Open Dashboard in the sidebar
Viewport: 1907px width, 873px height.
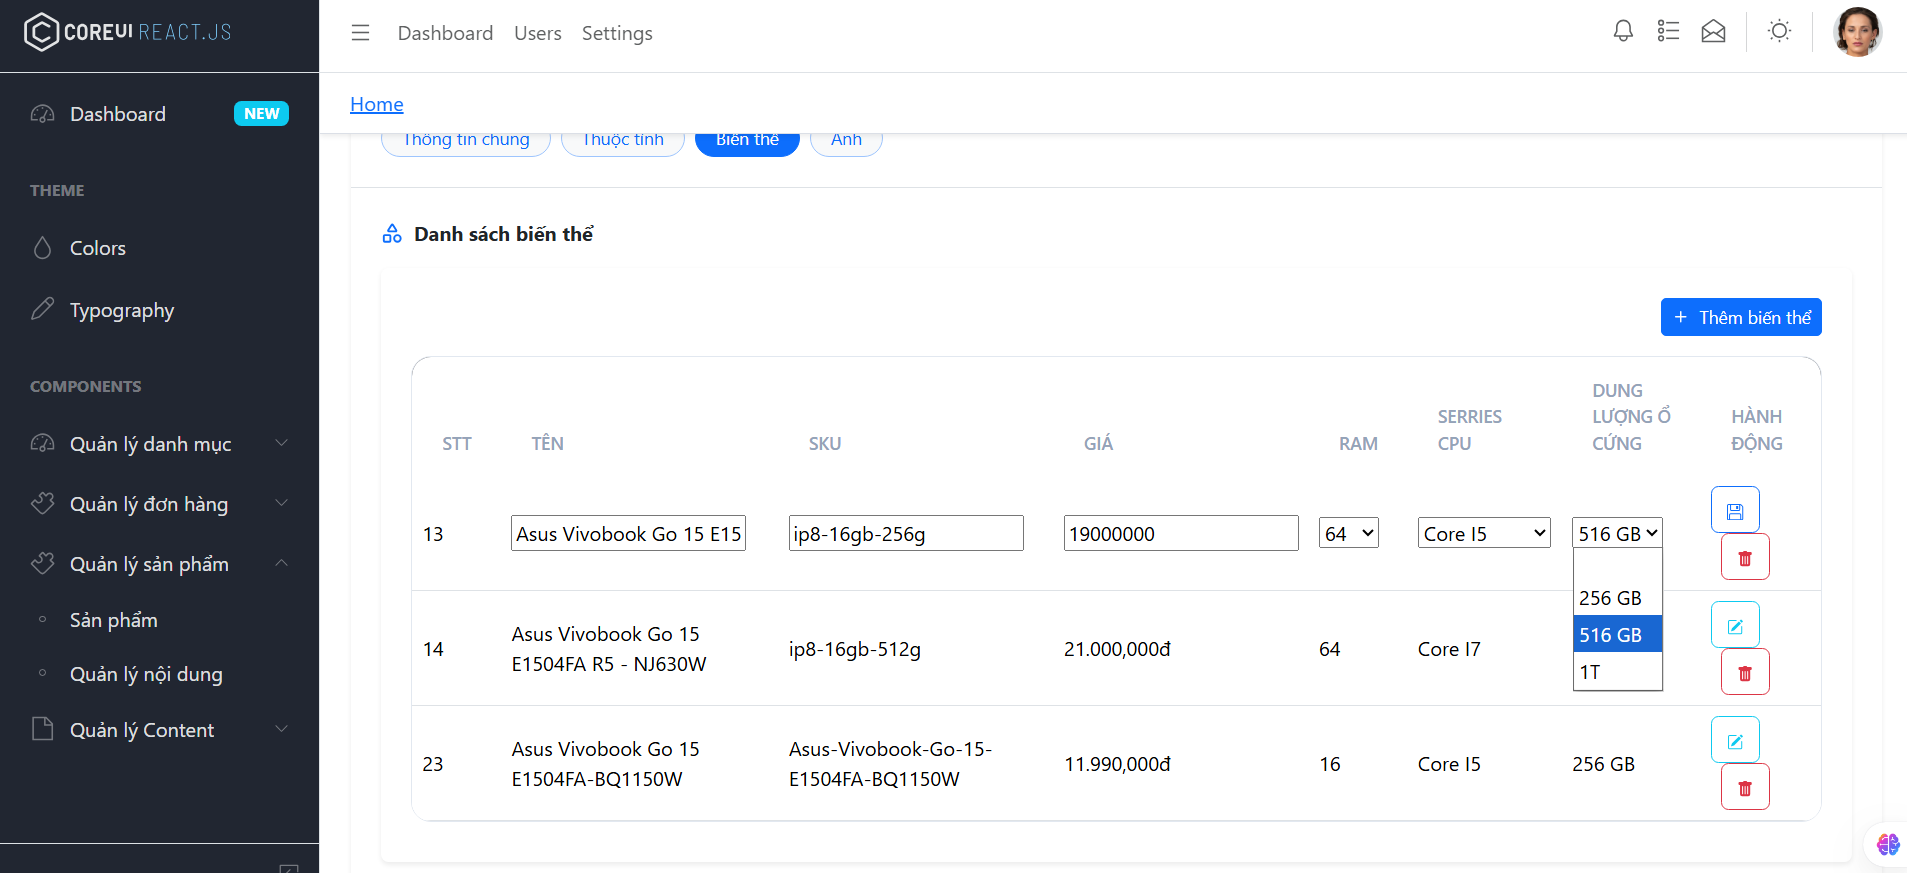pos(160,114)
